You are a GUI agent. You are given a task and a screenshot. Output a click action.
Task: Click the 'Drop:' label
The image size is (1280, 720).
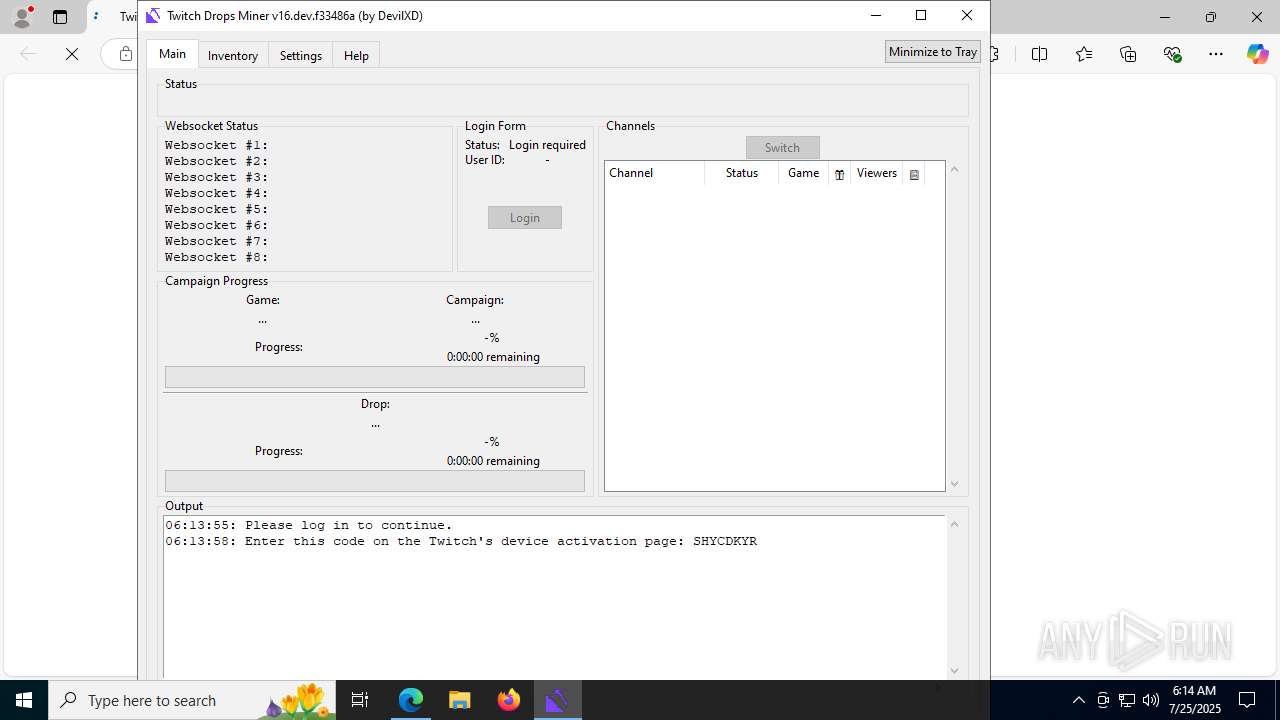tap(375, 404)
